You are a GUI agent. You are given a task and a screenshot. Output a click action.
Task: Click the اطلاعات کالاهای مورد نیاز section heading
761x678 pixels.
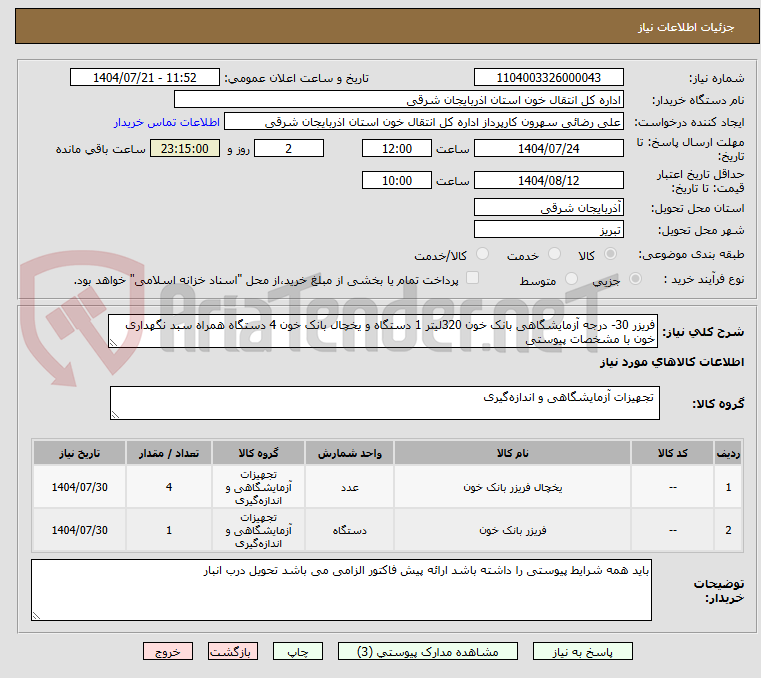click(x=672, y=363)
